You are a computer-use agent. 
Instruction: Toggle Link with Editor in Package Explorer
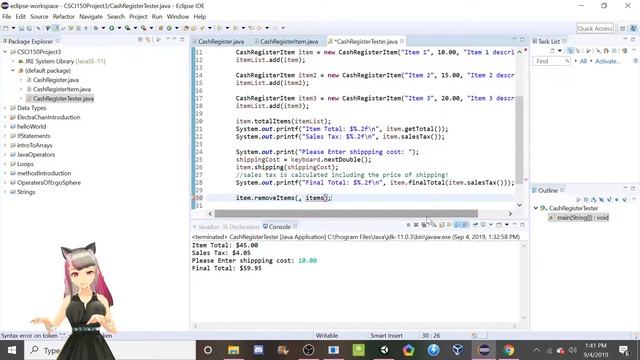[148, 40]
